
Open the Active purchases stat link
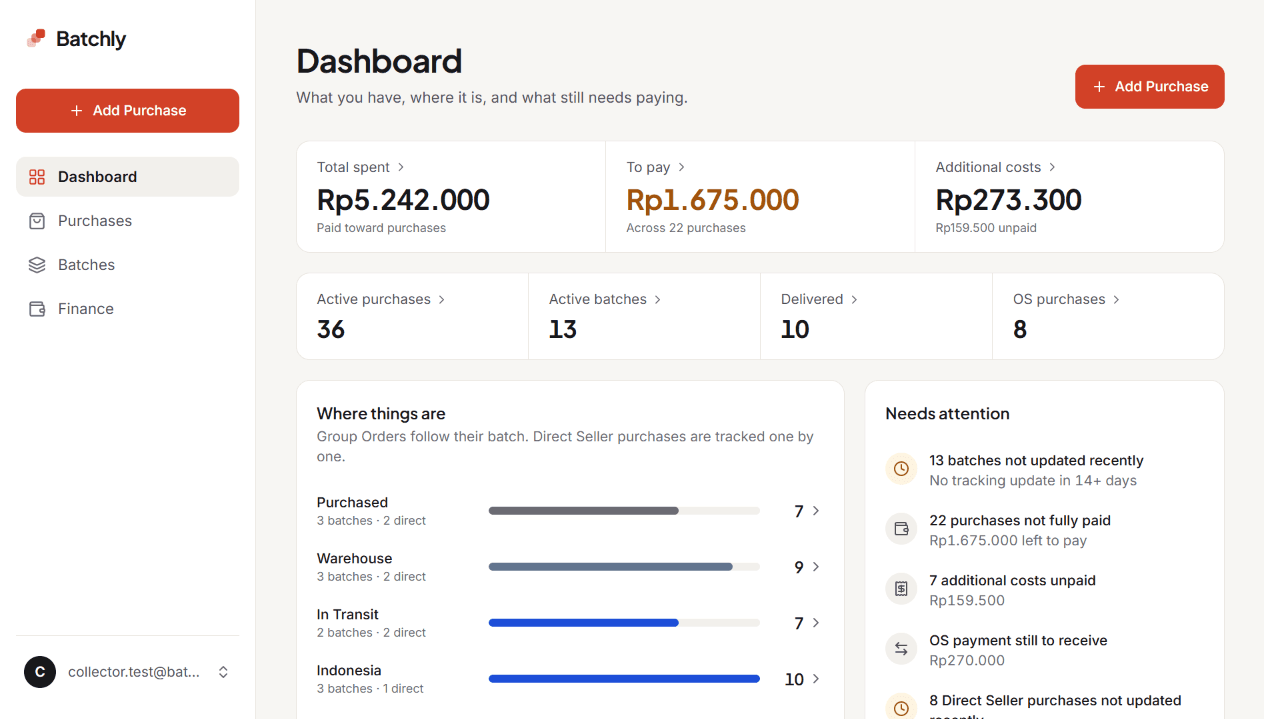pyautogui.click(x=412, y=316)
